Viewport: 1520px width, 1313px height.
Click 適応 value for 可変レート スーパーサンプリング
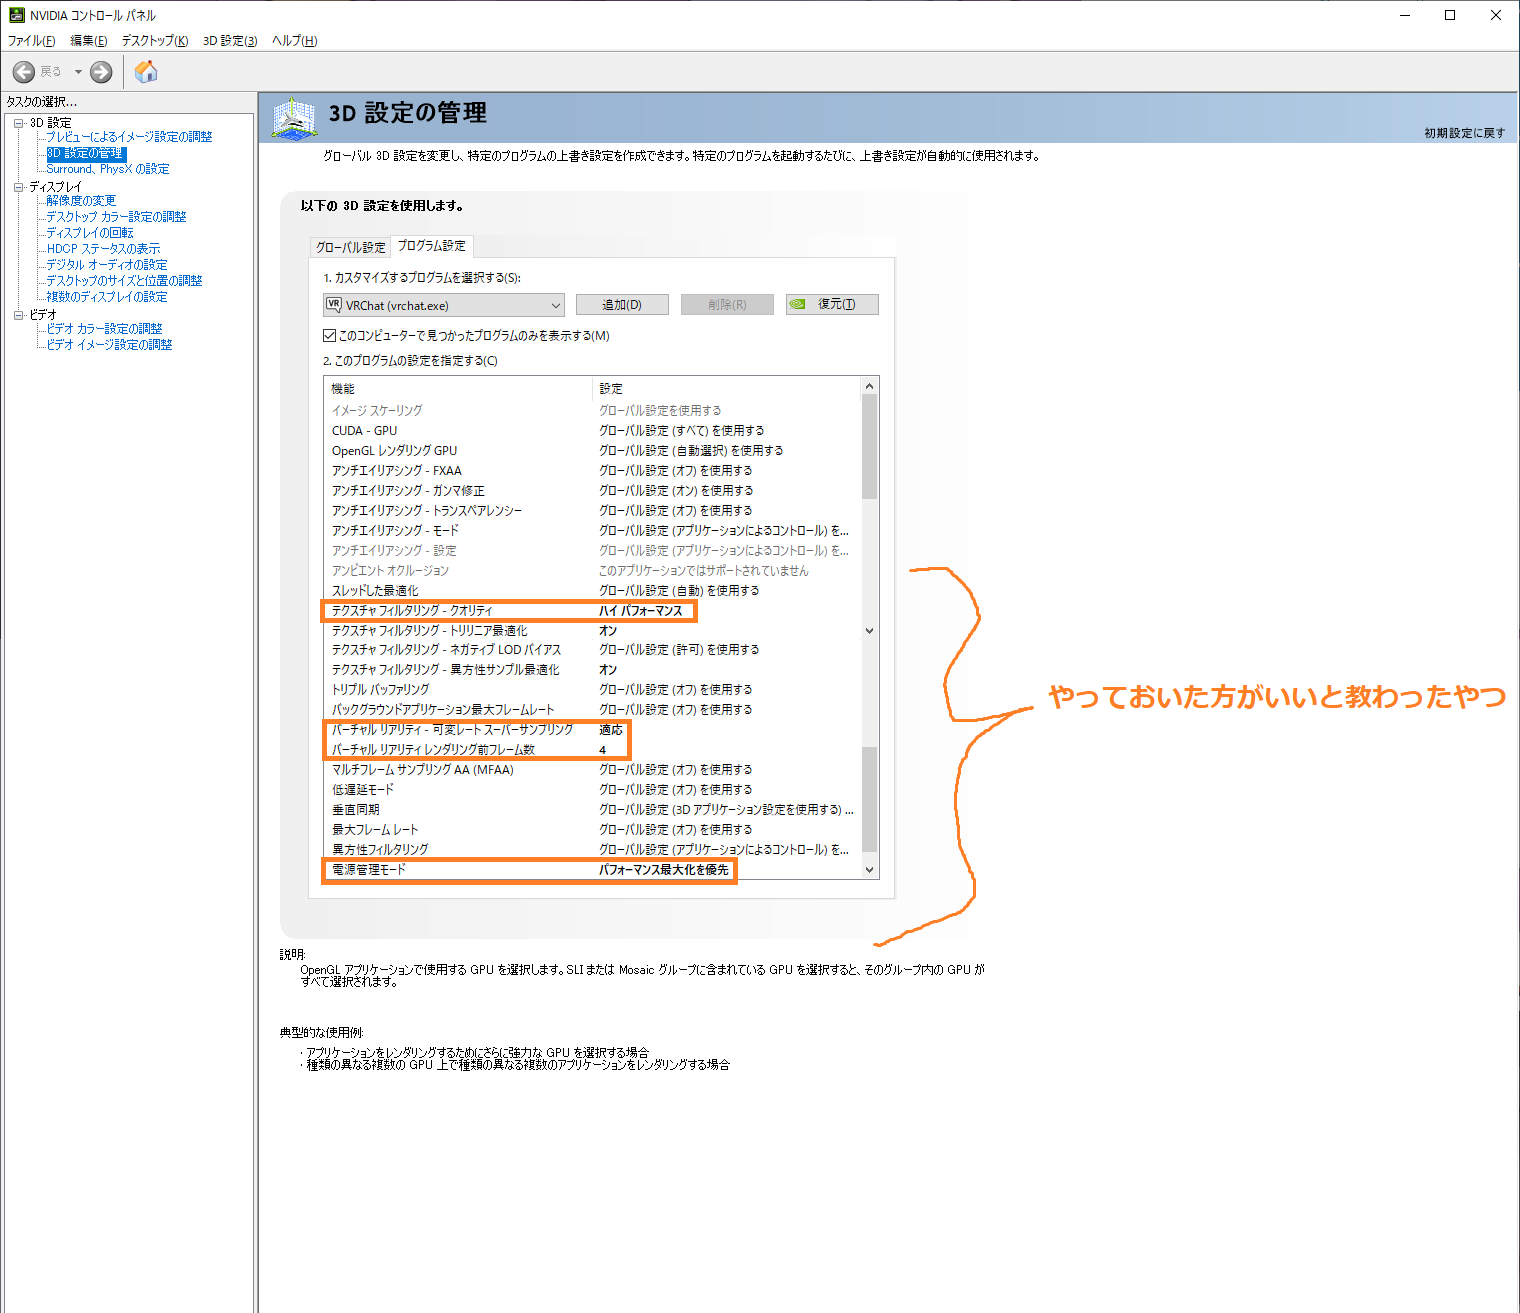pyautogui.click(x=611, y=730)
